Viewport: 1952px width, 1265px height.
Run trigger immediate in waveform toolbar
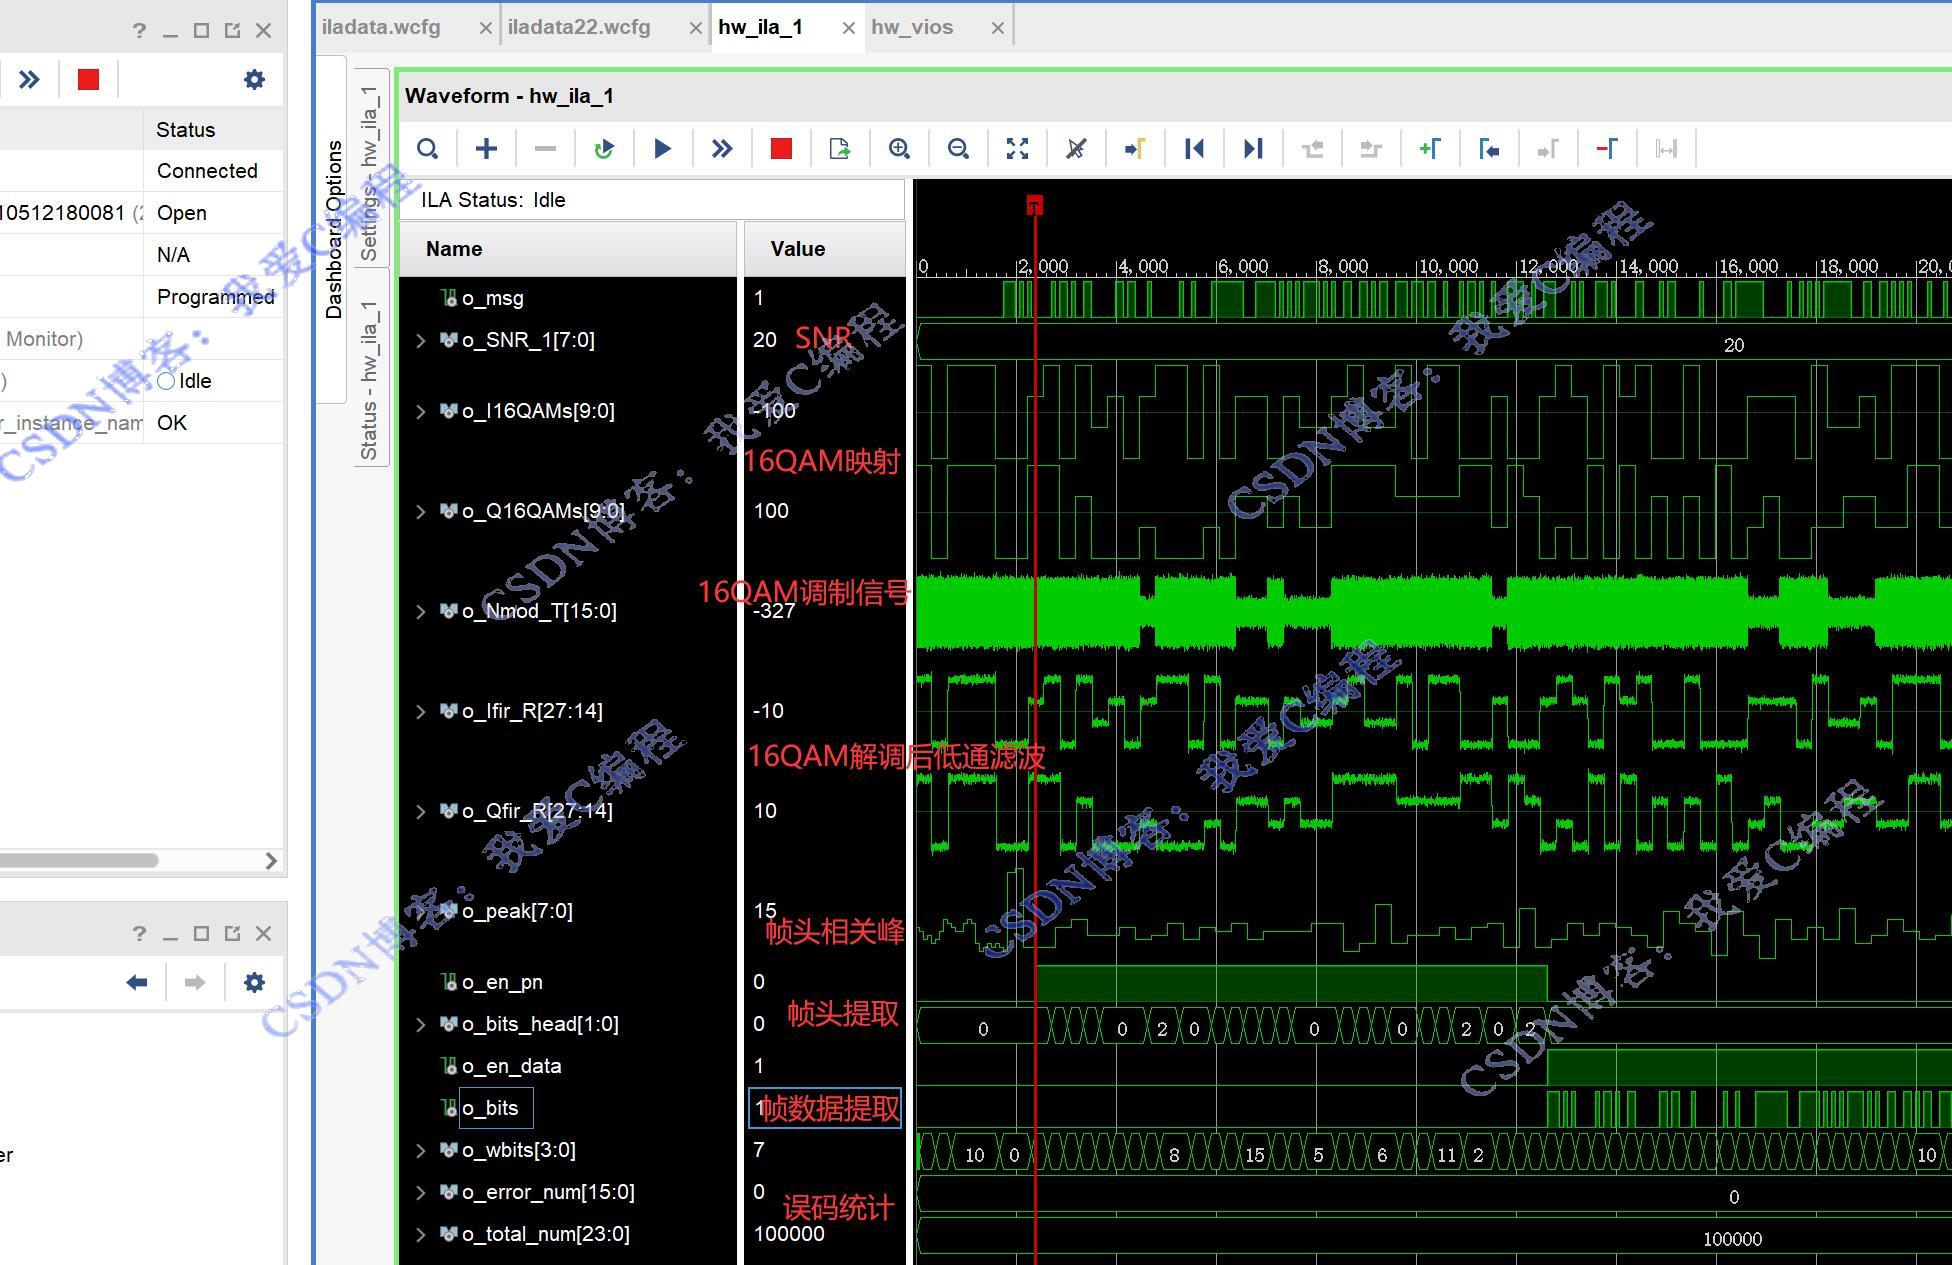tap(722, 149)
